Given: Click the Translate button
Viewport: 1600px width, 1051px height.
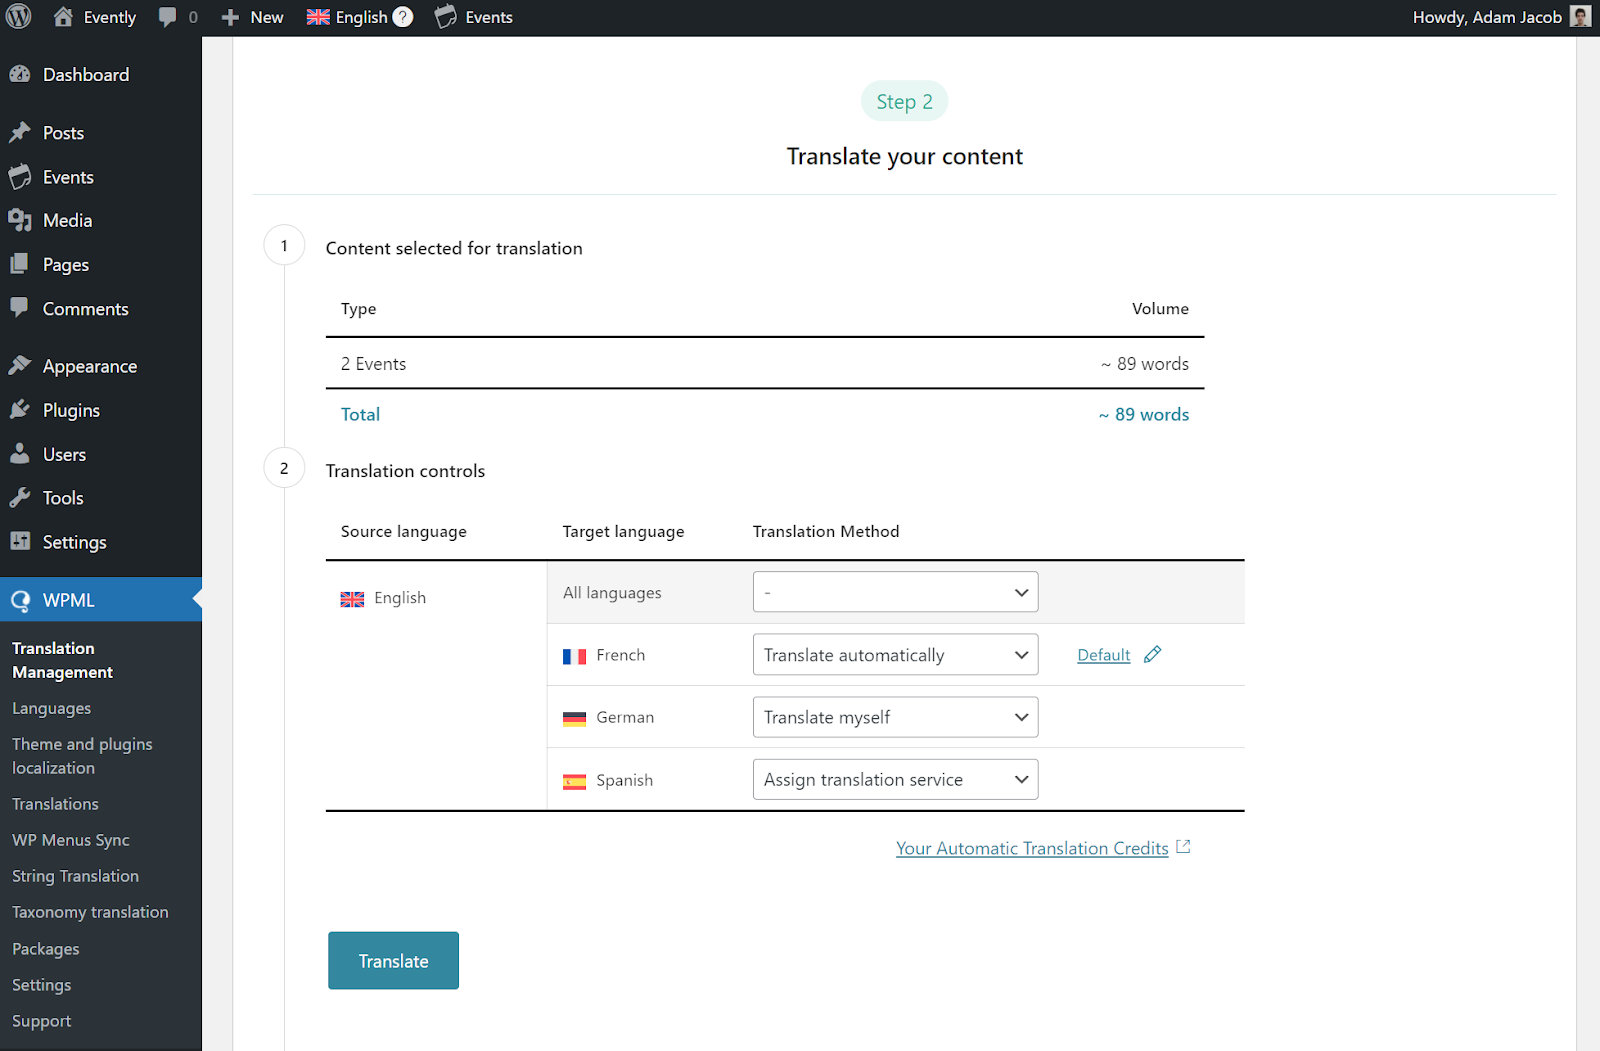Looking at the screenshot, I should pos(393,960).
